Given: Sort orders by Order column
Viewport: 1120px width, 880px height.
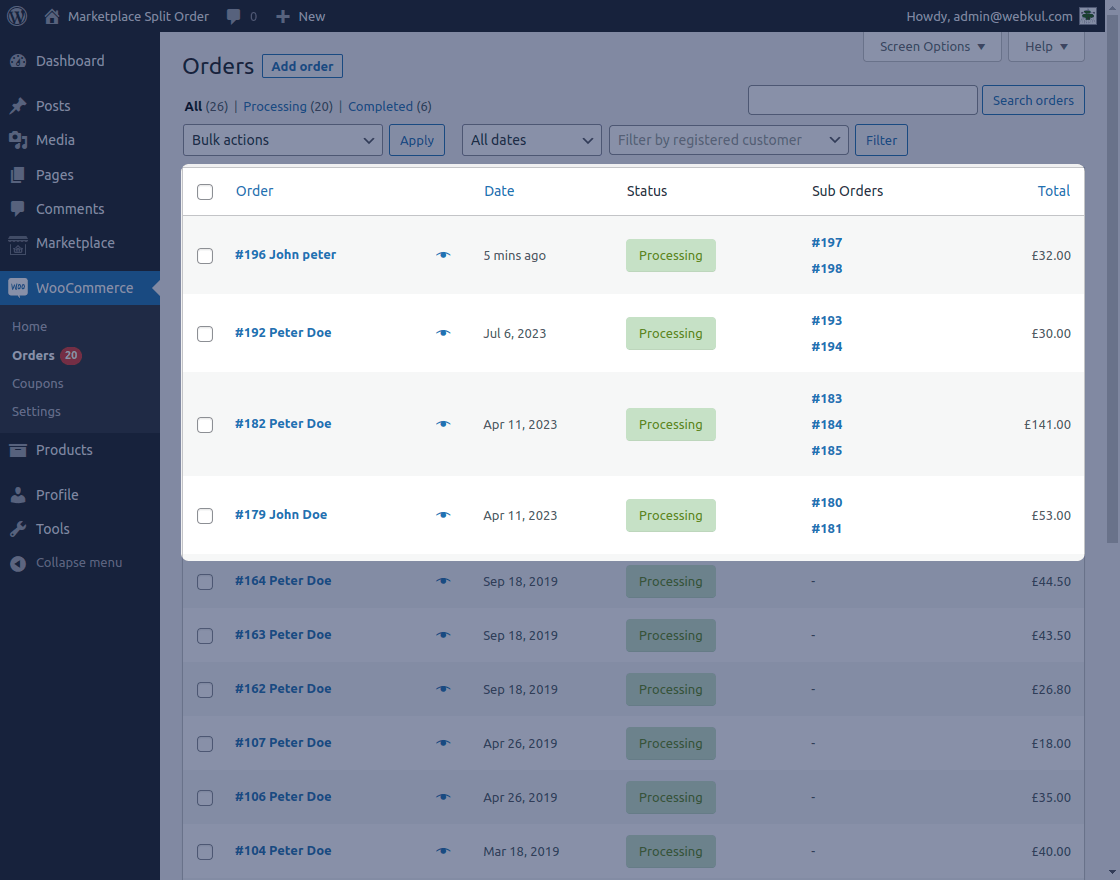Looking at the screenshot, I should point(254,191).
